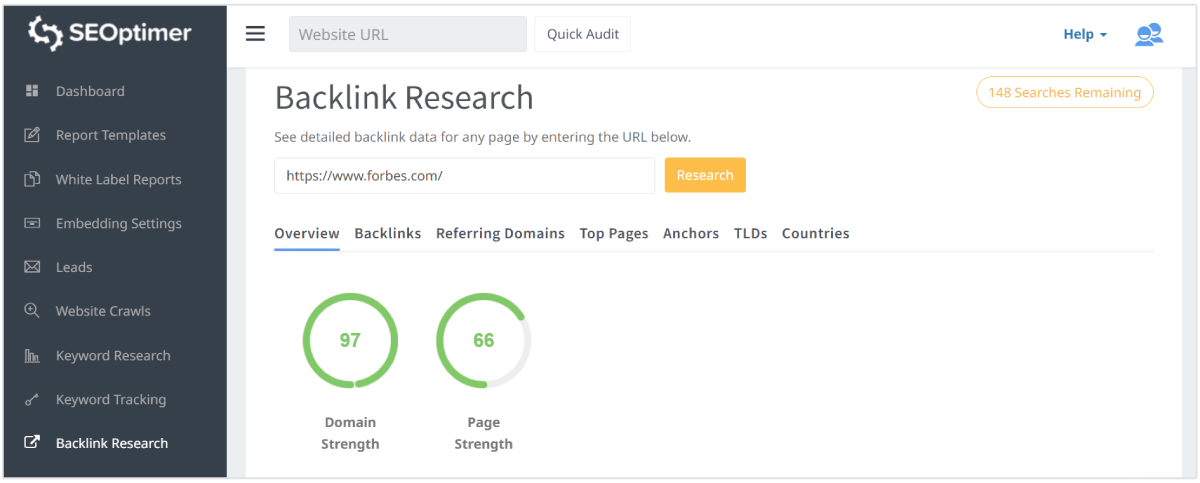This screenshot has width=1200, height=483.
Task: Click the Quick Audit button
Action: (583, 34)
